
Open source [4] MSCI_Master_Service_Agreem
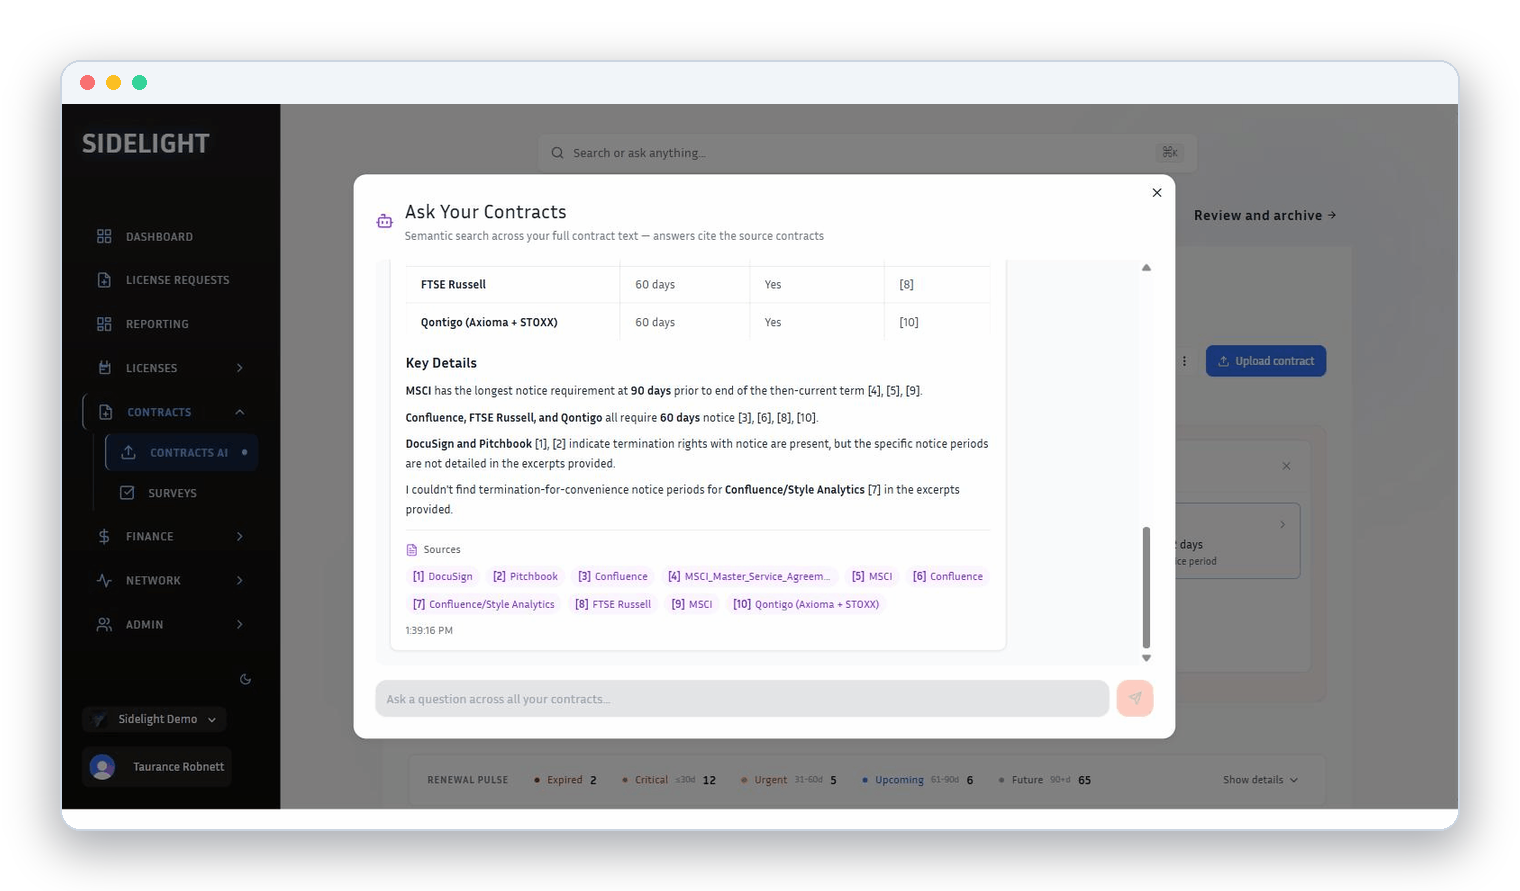pyautogui.click(x=749, y=577)
